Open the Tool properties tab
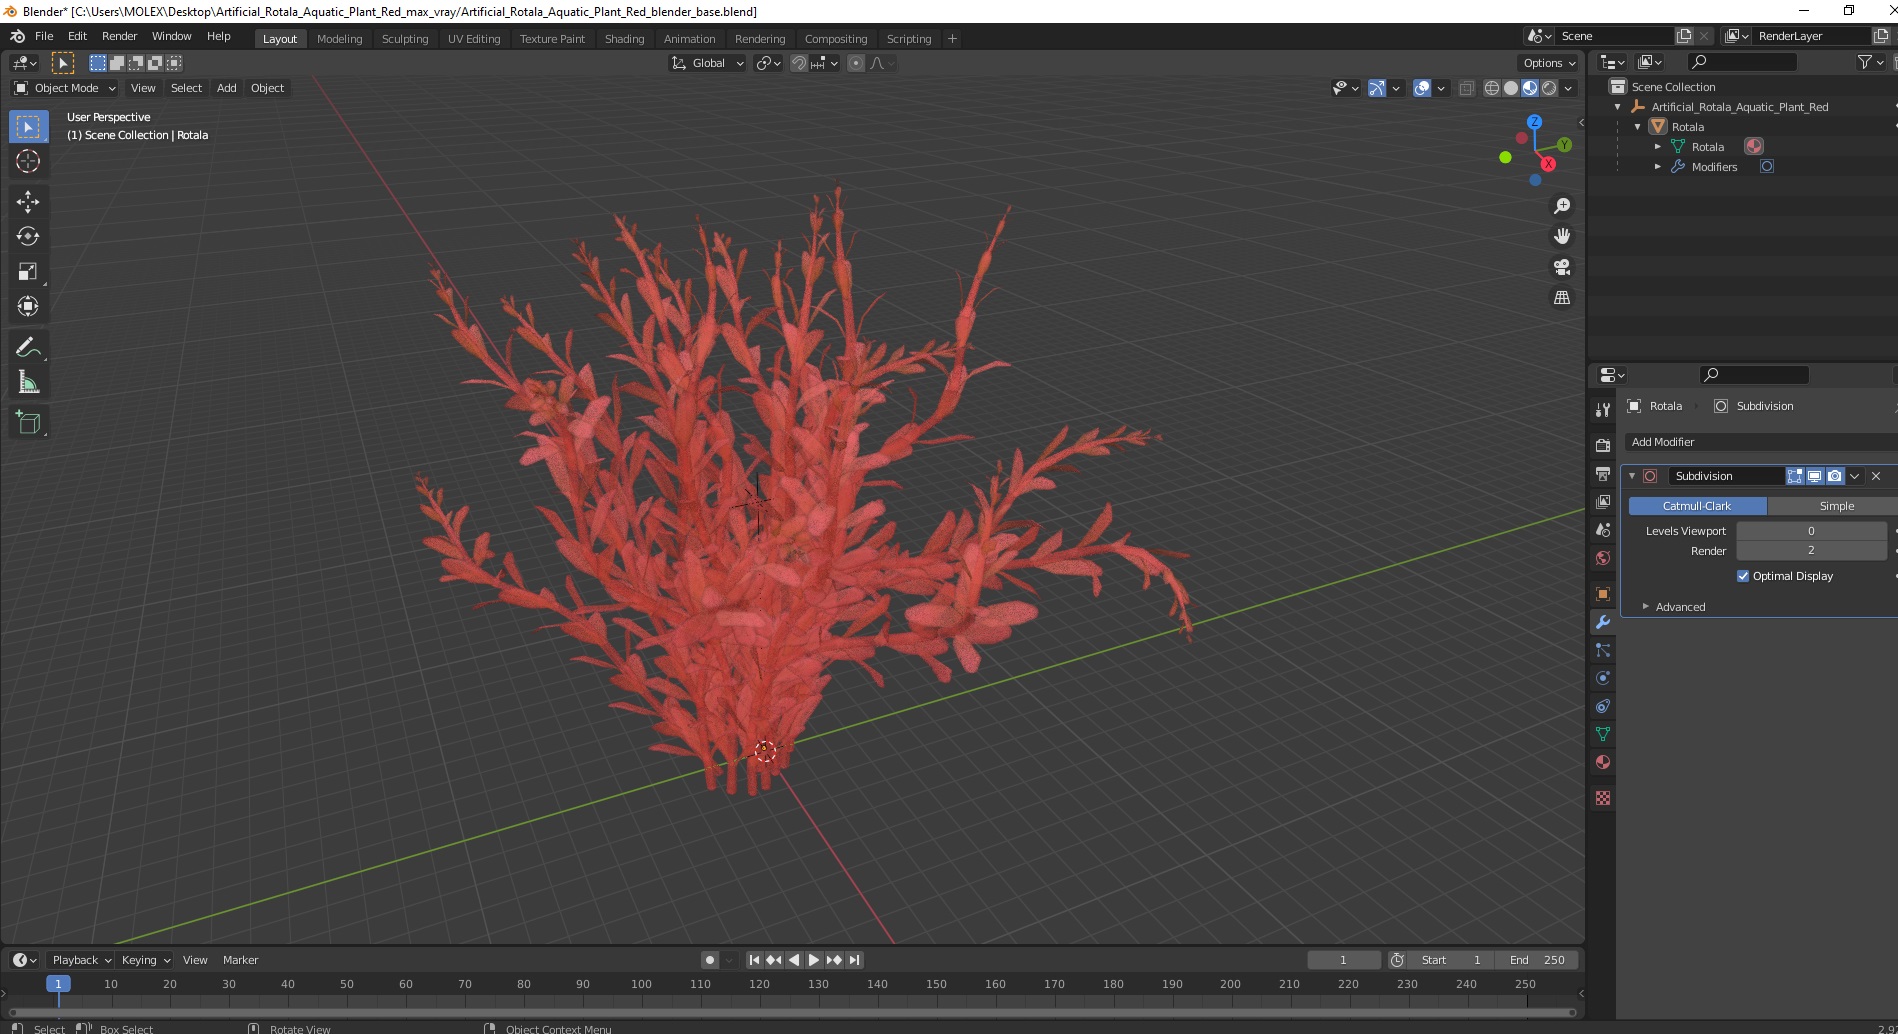The height and width of the screenshot is (1034, 1898). click(x=1603, y=410)
